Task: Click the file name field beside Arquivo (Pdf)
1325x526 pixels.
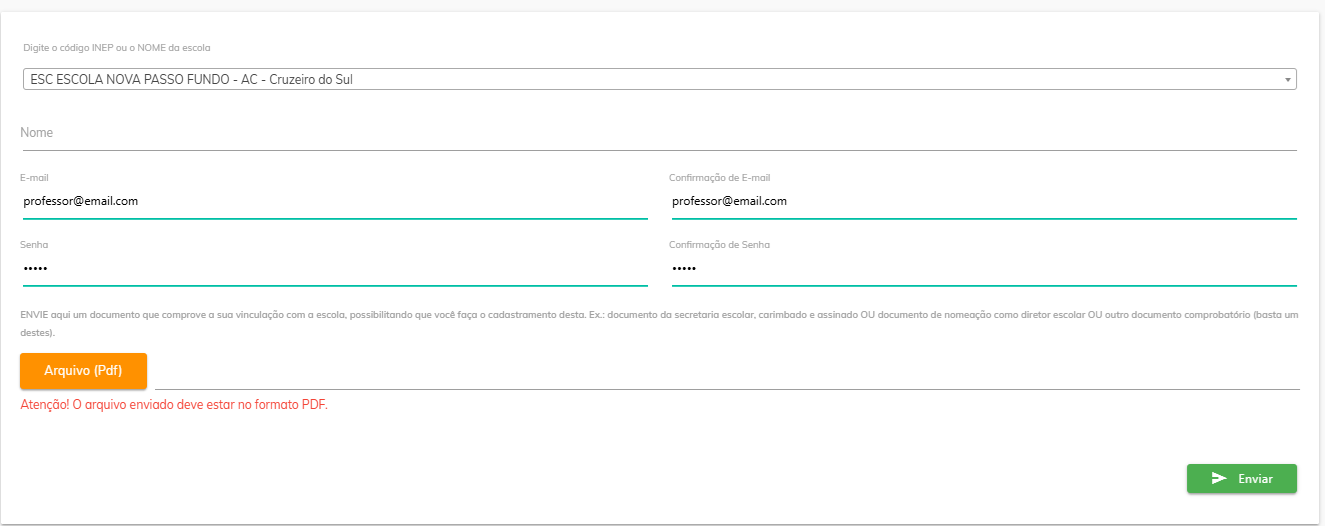Action: (x=726, y=372)
